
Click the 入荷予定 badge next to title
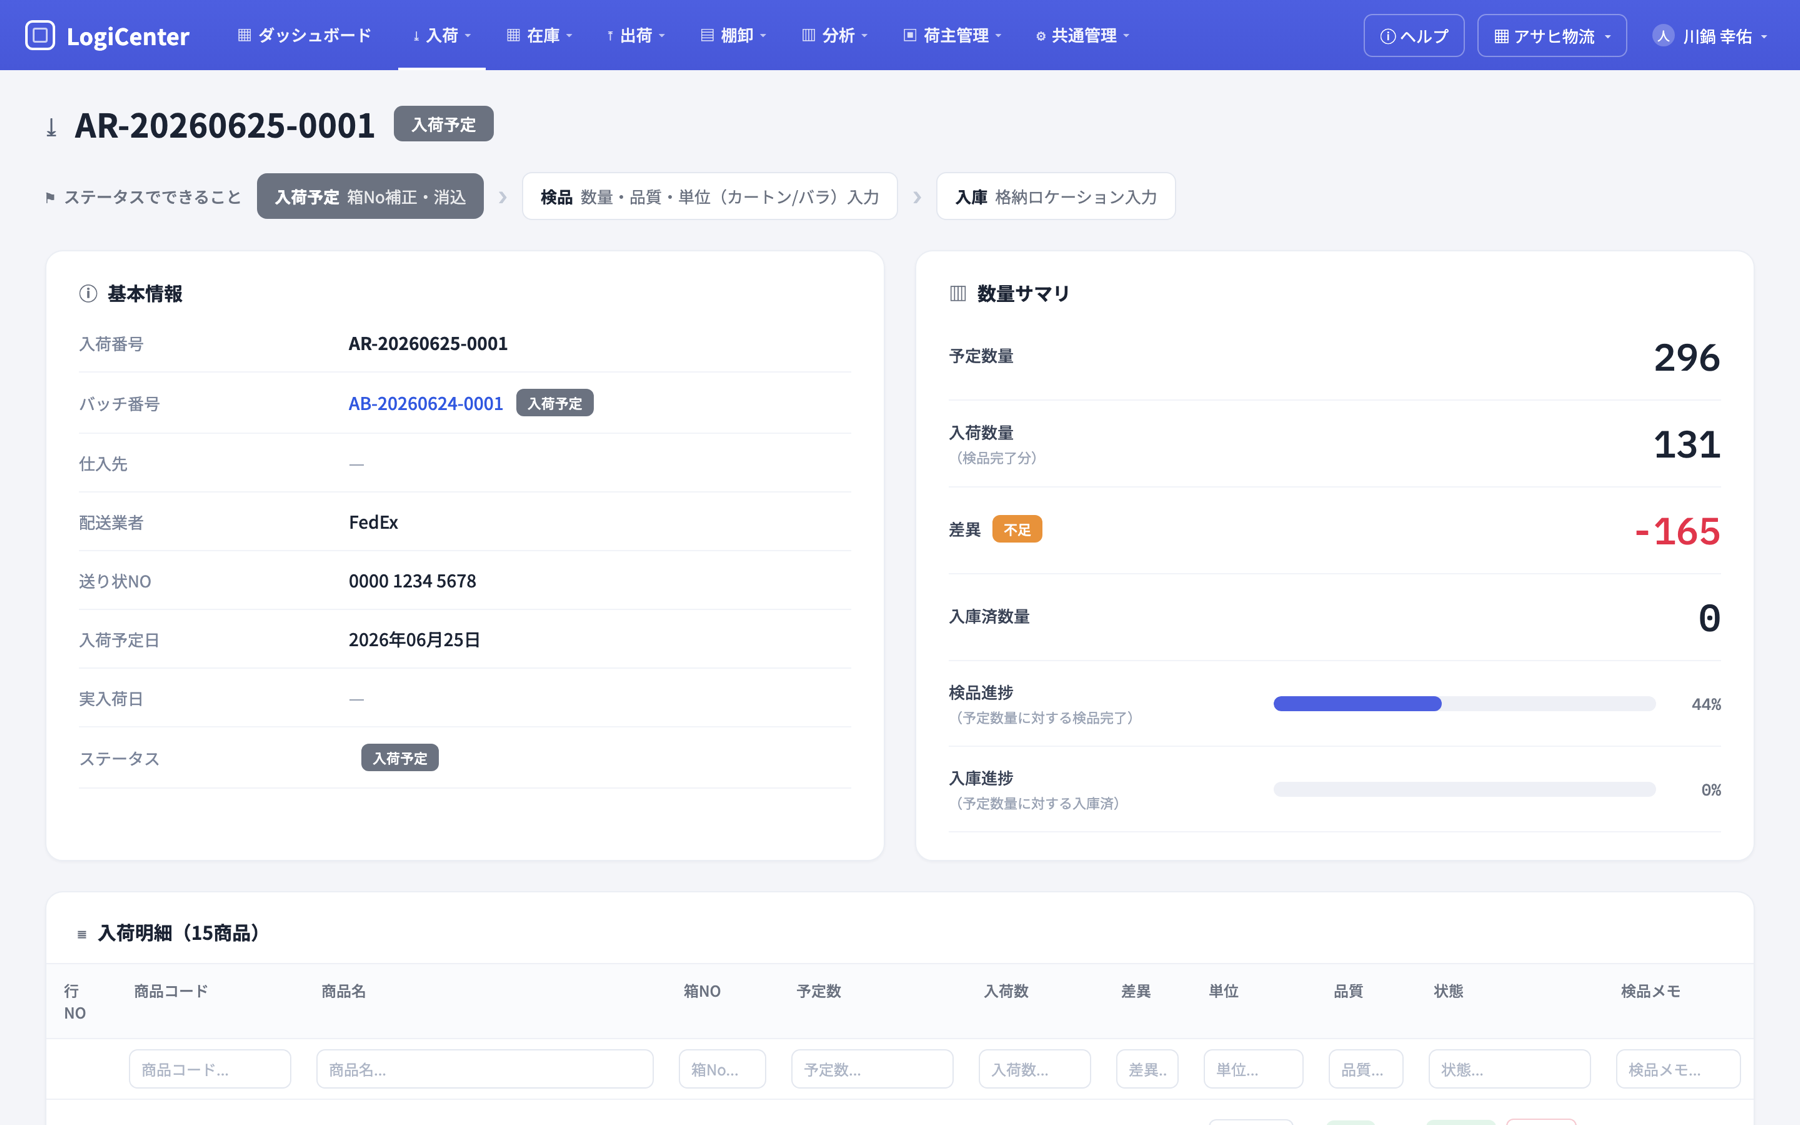pos(444,124)
